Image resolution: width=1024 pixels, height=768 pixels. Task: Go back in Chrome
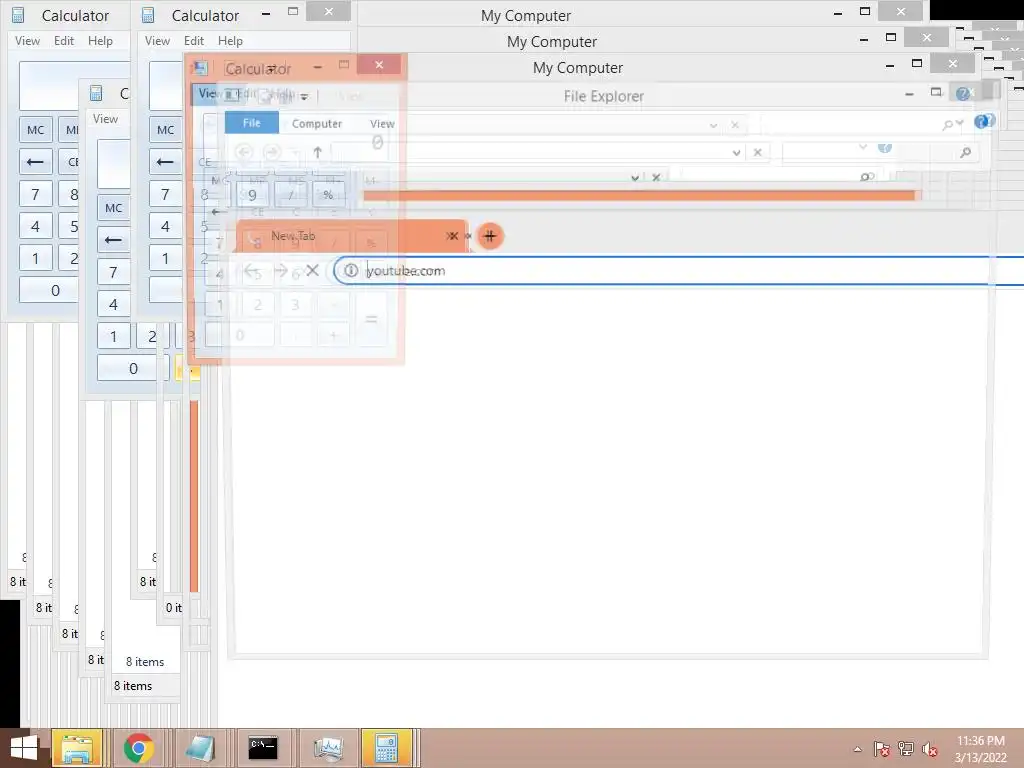[x=252, y=270]
